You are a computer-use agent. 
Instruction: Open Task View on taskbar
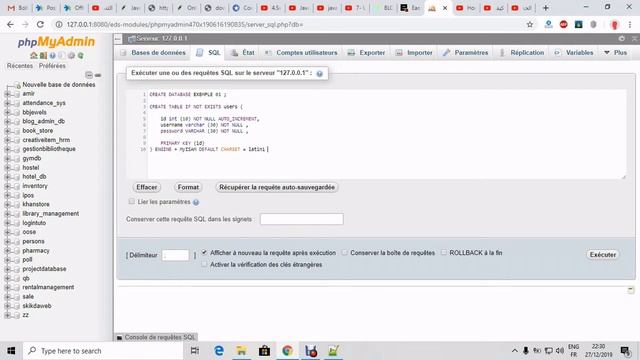[195, 351]
